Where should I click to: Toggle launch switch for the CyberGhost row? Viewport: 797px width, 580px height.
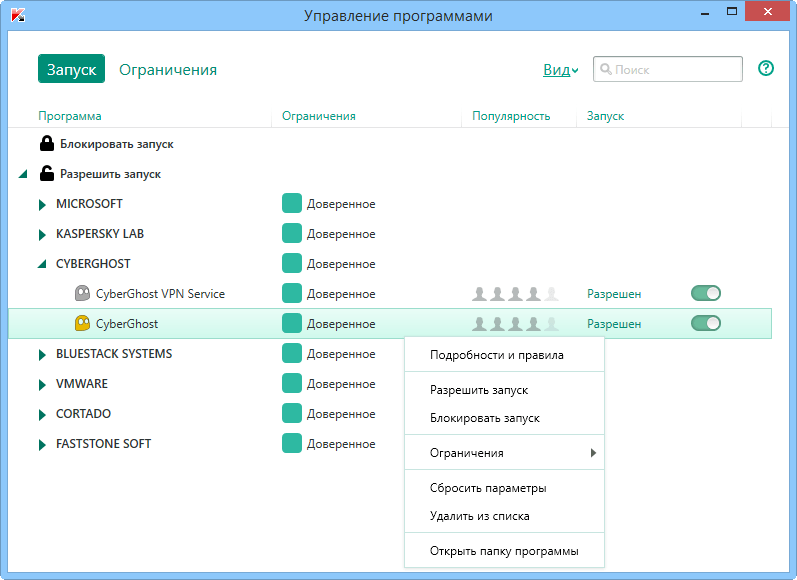click(706, 323)
